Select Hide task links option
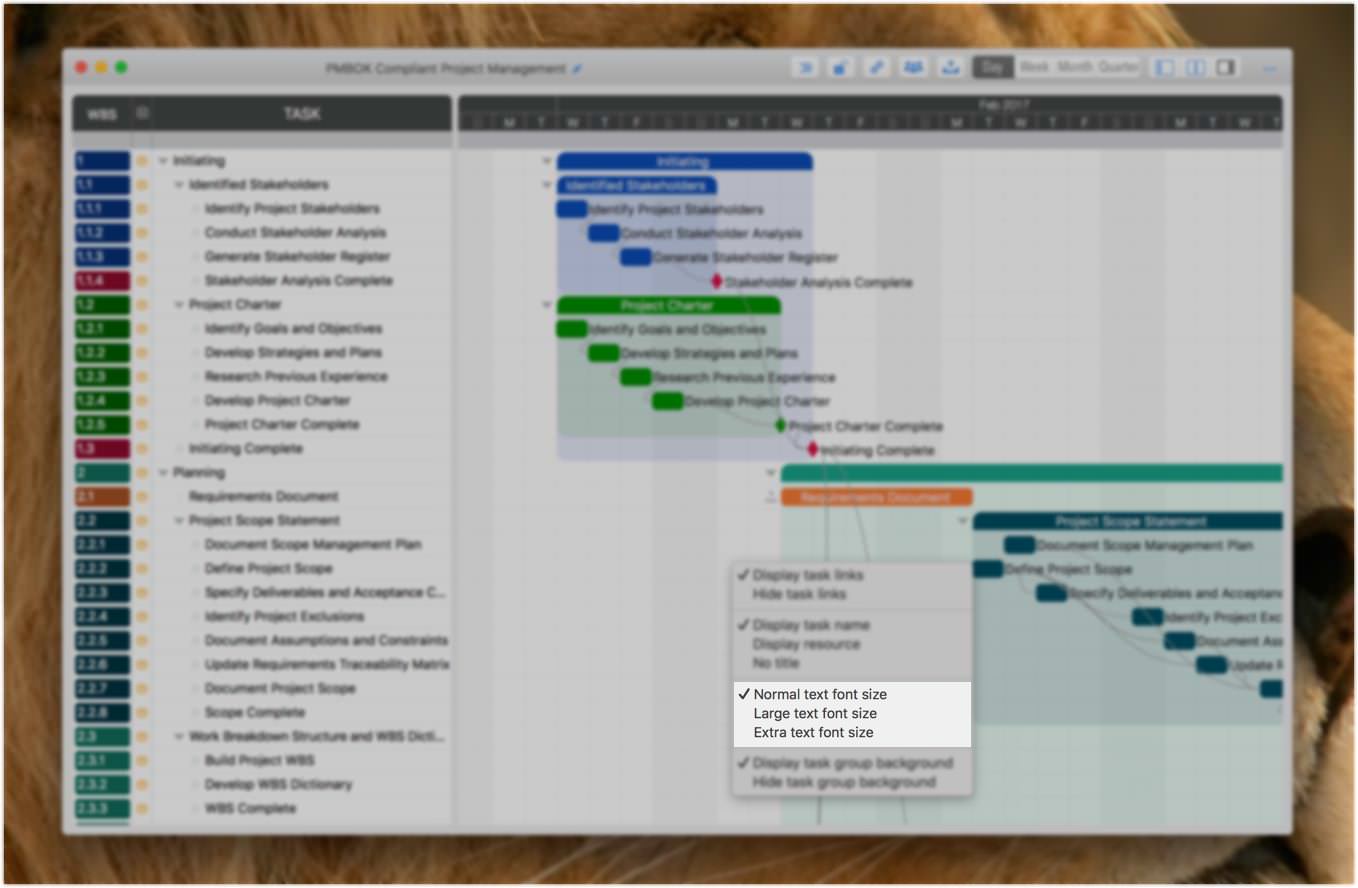This screenshot has width=1358, height=888. [799, 594]
